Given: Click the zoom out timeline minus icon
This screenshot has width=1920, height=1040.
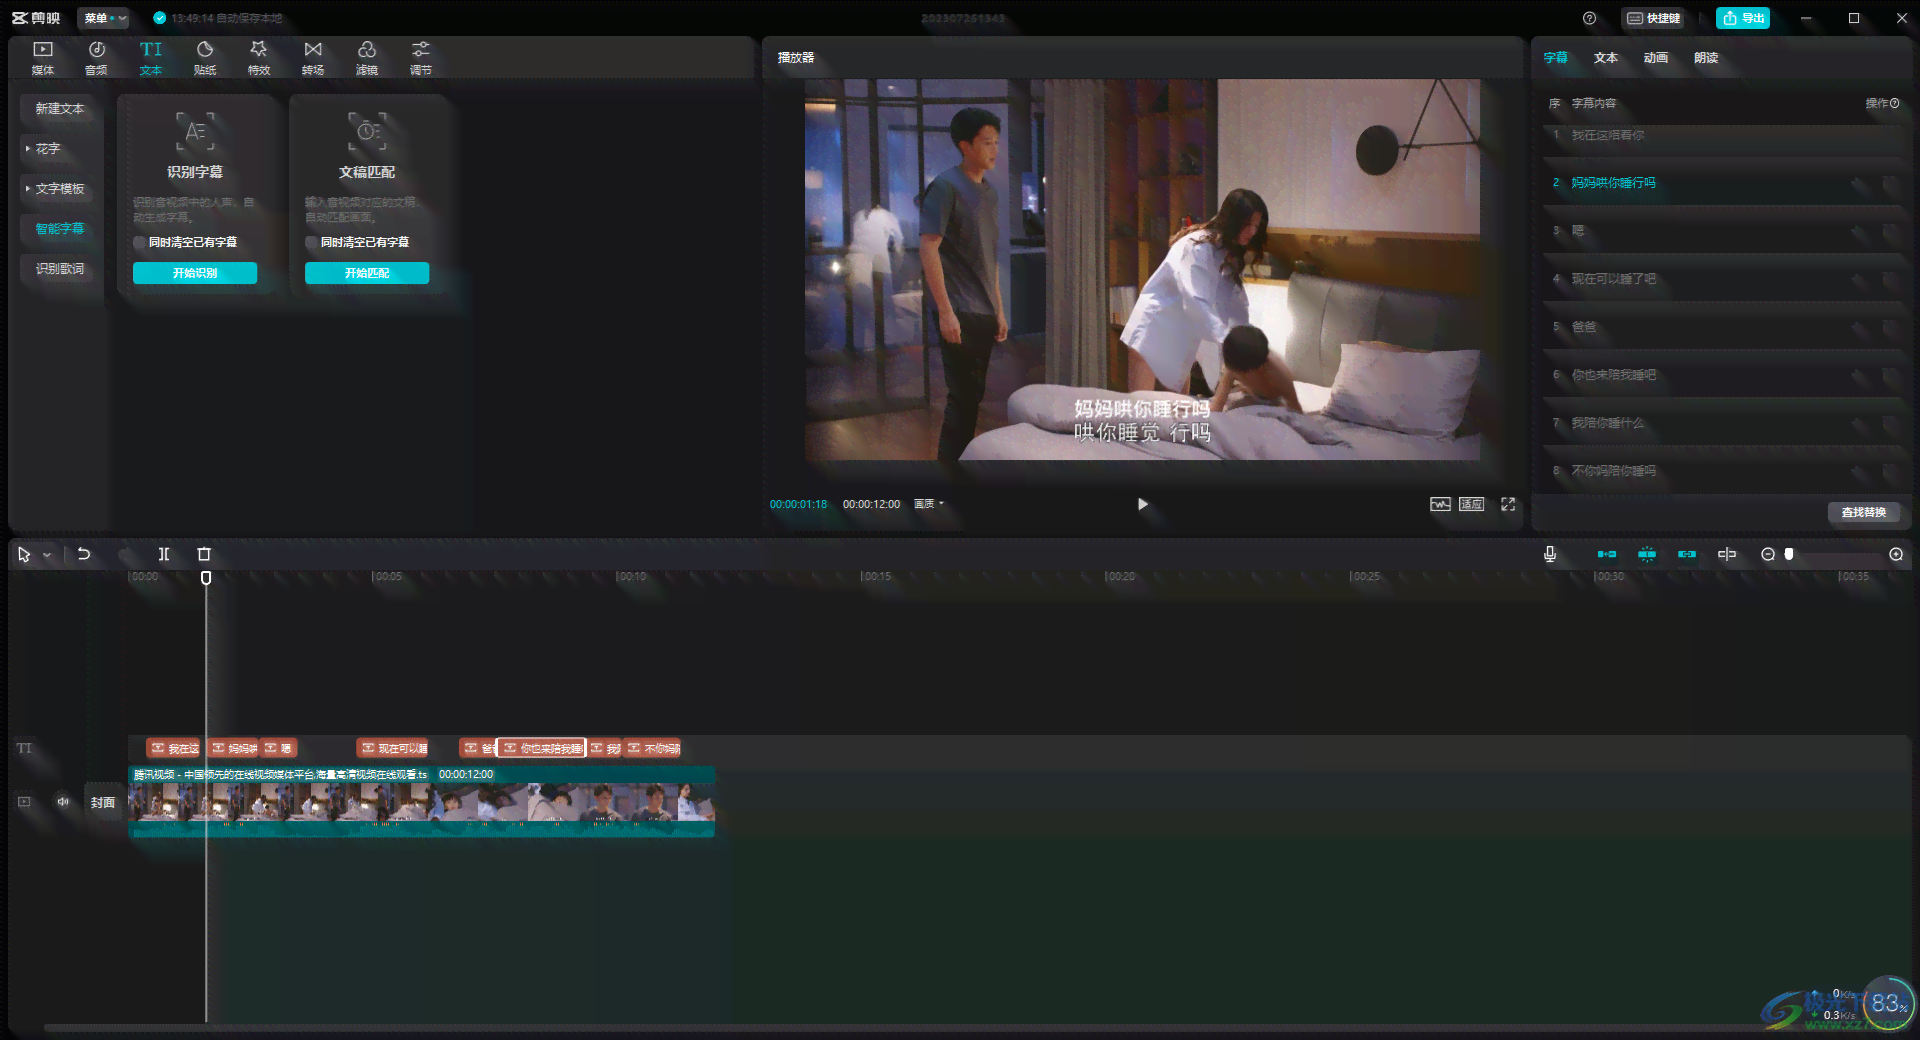Looking at the screenshot, I should click(1768, 554).
